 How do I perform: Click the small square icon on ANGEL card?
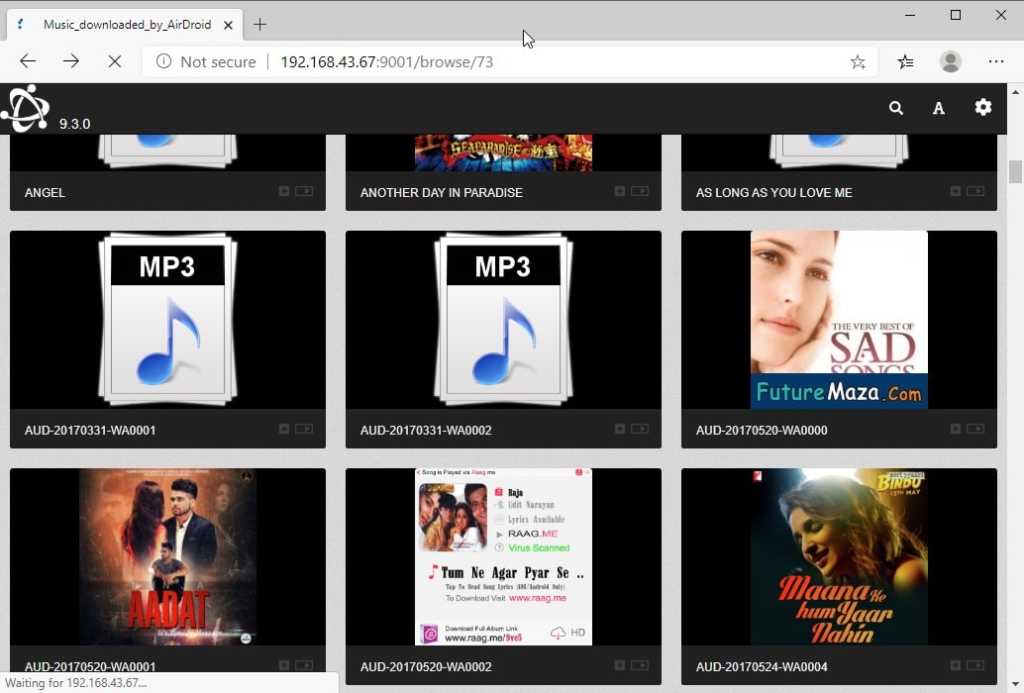click(x=284, y=191)
